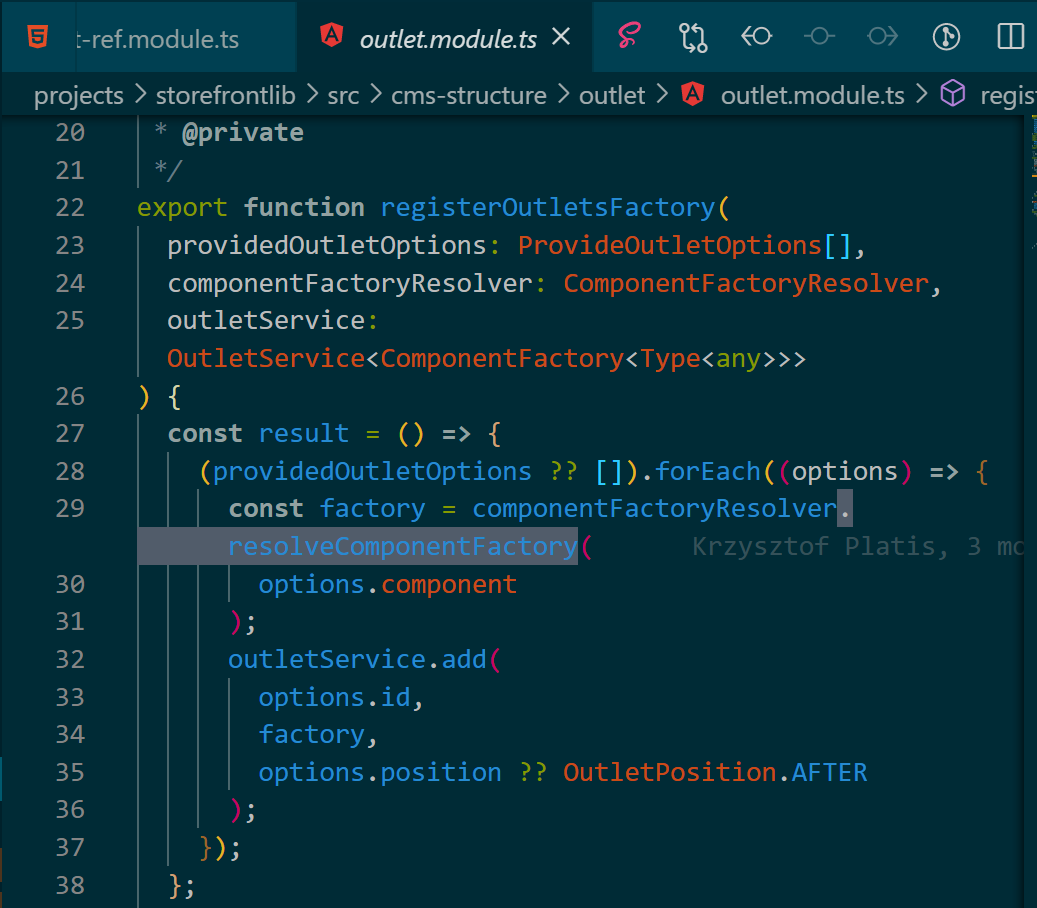Click the Angular icon in the breadcrumb
1037x908 pixels.
pyautogui.click(x=692, y=94)
